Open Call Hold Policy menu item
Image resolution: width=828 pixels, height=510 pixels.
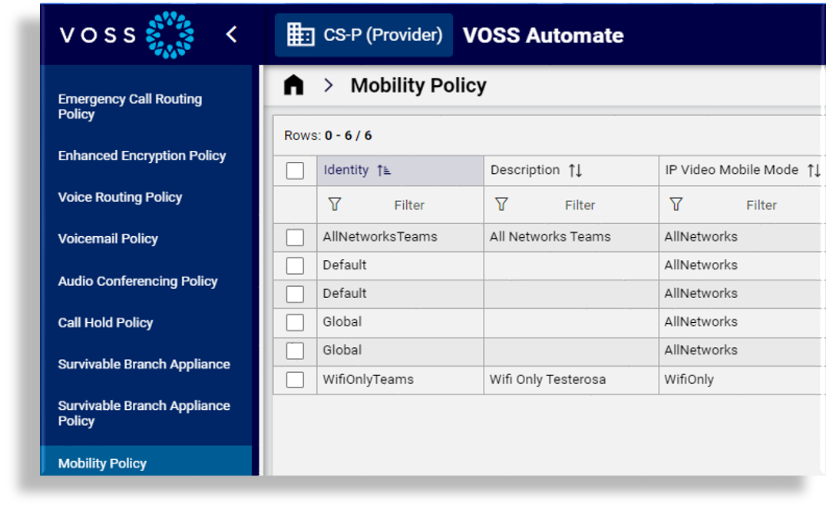point(106,323)
